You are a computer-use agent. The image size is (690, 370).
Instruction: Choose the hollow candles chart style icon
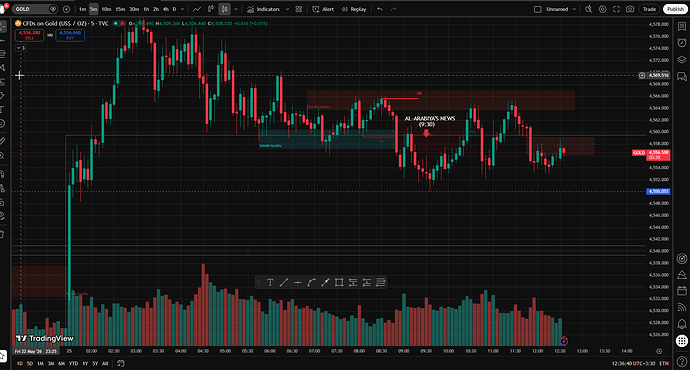211,9
